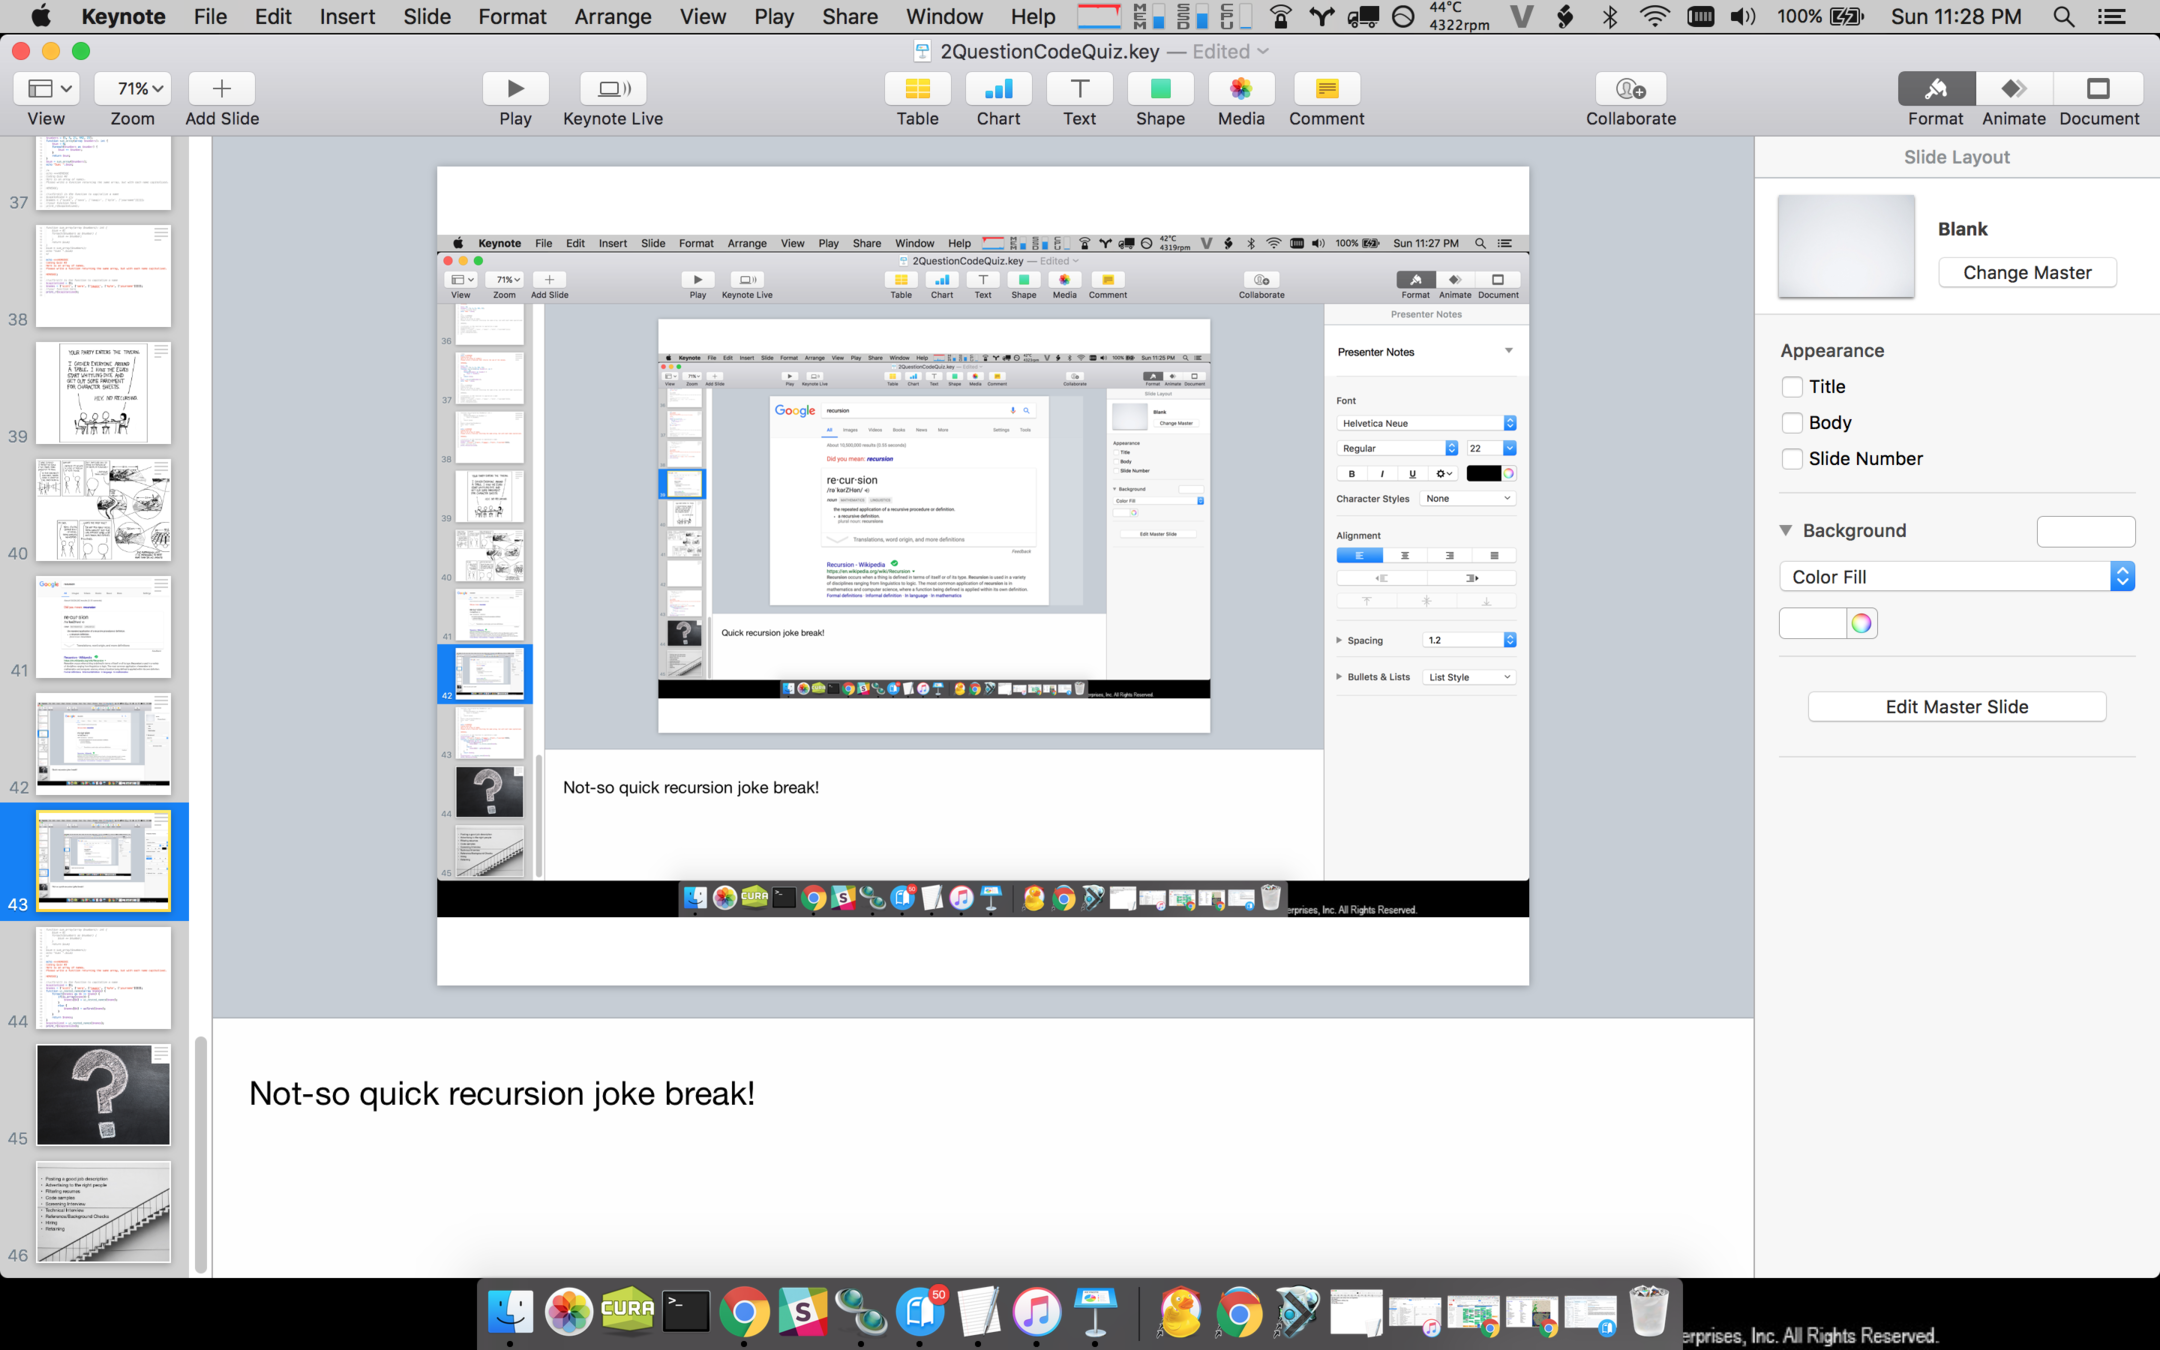Insert a Table from the toolbar
Screen dimensions: 2160x1350
(916, 89)
